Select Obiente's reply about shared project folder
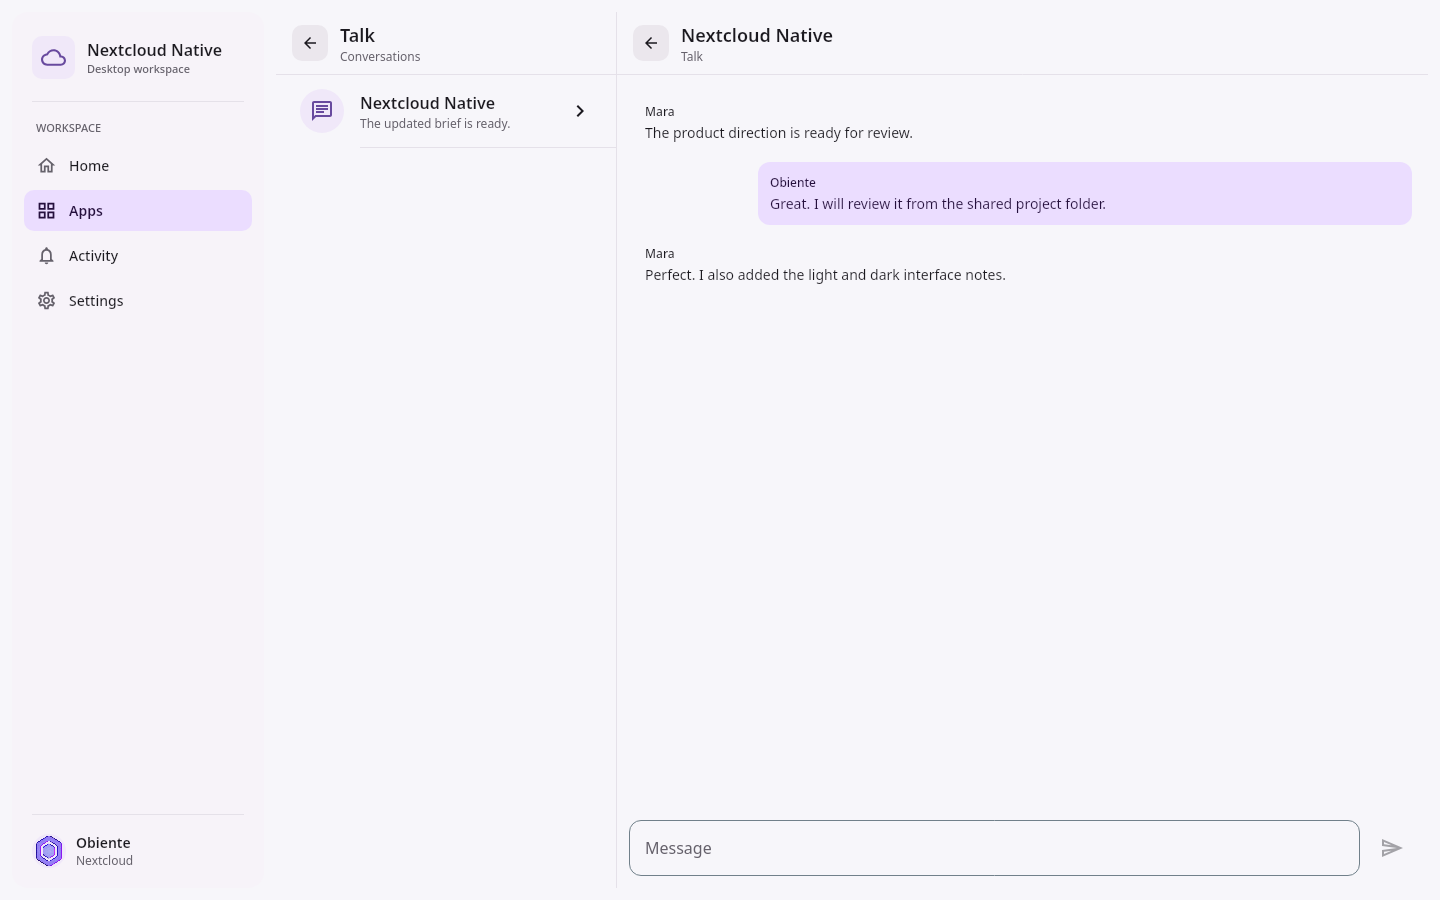The image size is (1440, 900). click(x=1085, y=194)
